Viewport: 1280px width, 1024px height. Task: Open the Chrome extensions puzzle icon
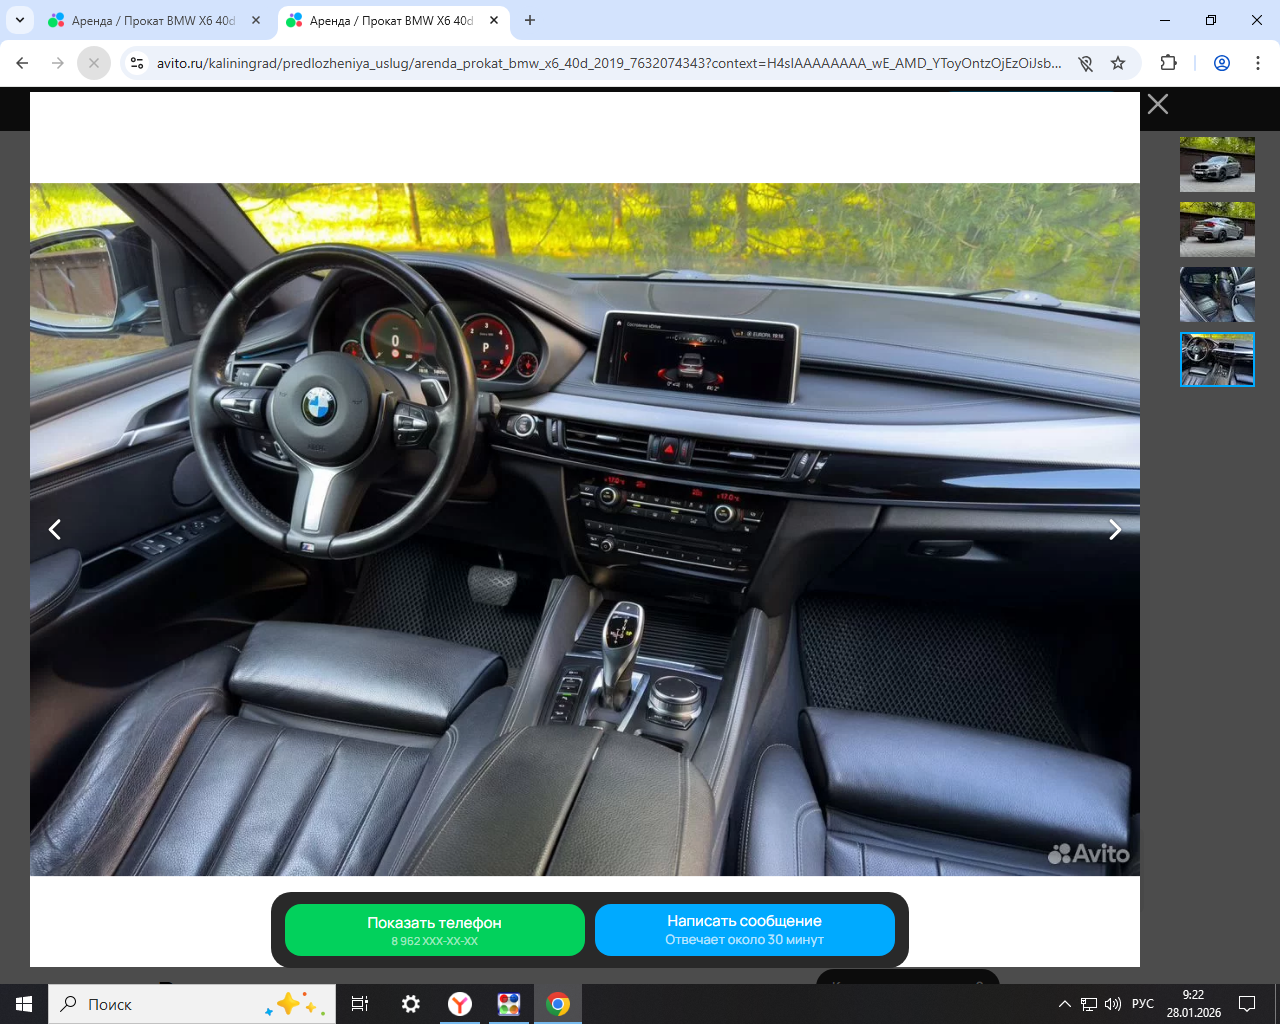[1168, 63]
